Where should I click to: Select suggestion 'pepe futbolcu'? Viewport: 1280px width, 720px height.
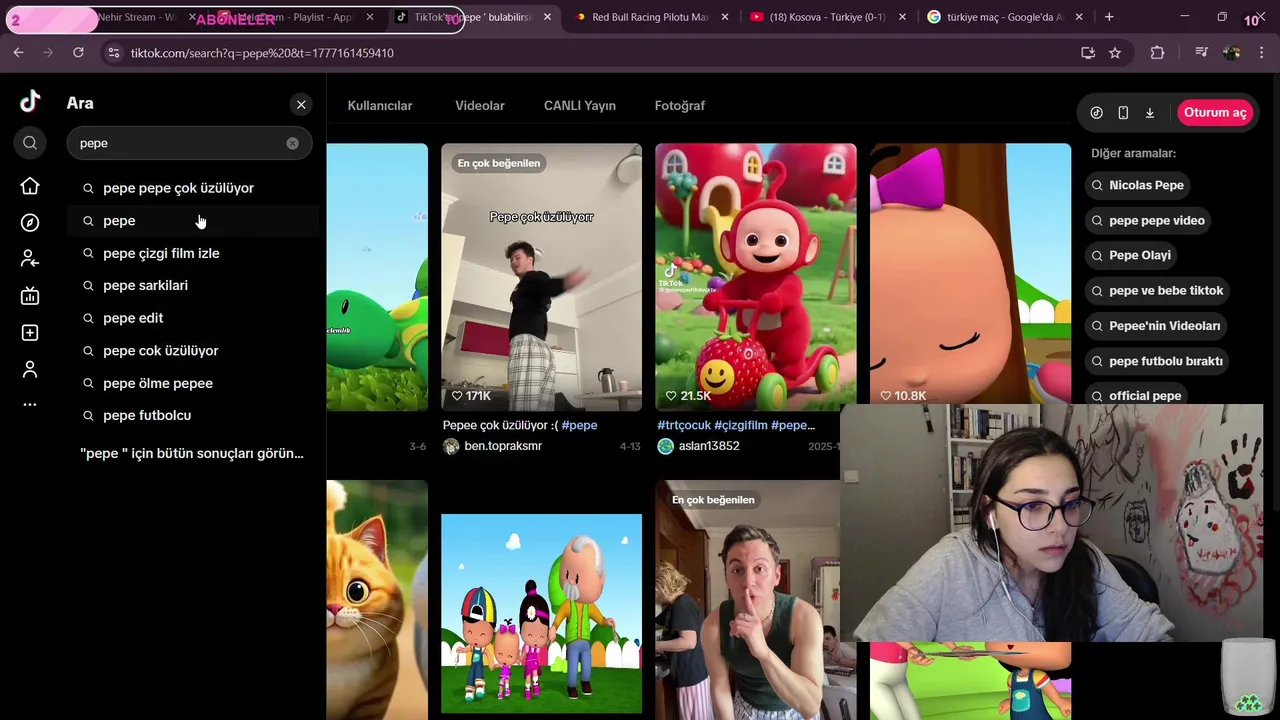193,415
